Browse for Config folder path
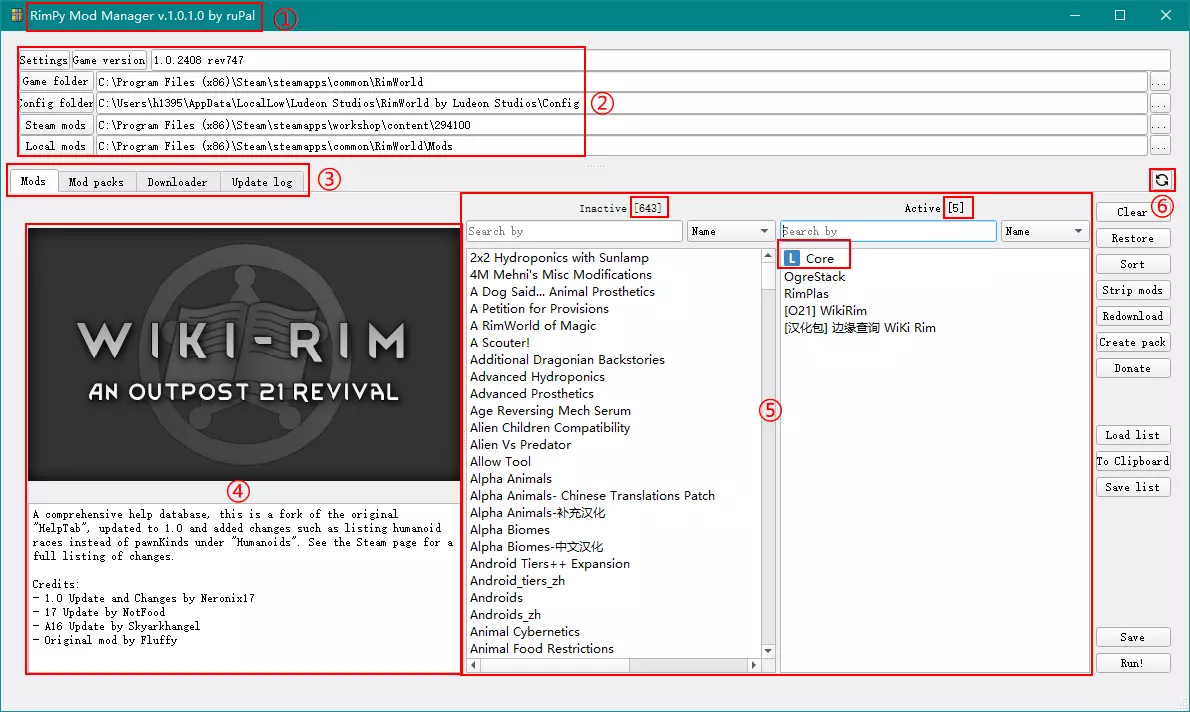Viewport: 1190px width, 712px height. click(1160, 103)
